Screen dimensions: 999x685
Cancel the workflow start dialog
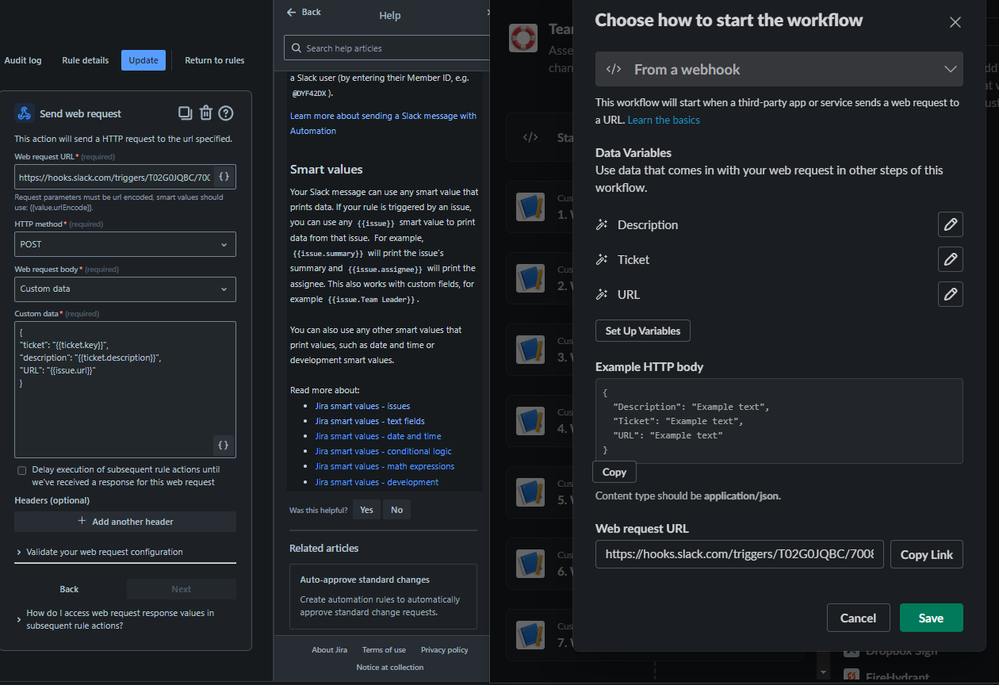coord(858,617)
